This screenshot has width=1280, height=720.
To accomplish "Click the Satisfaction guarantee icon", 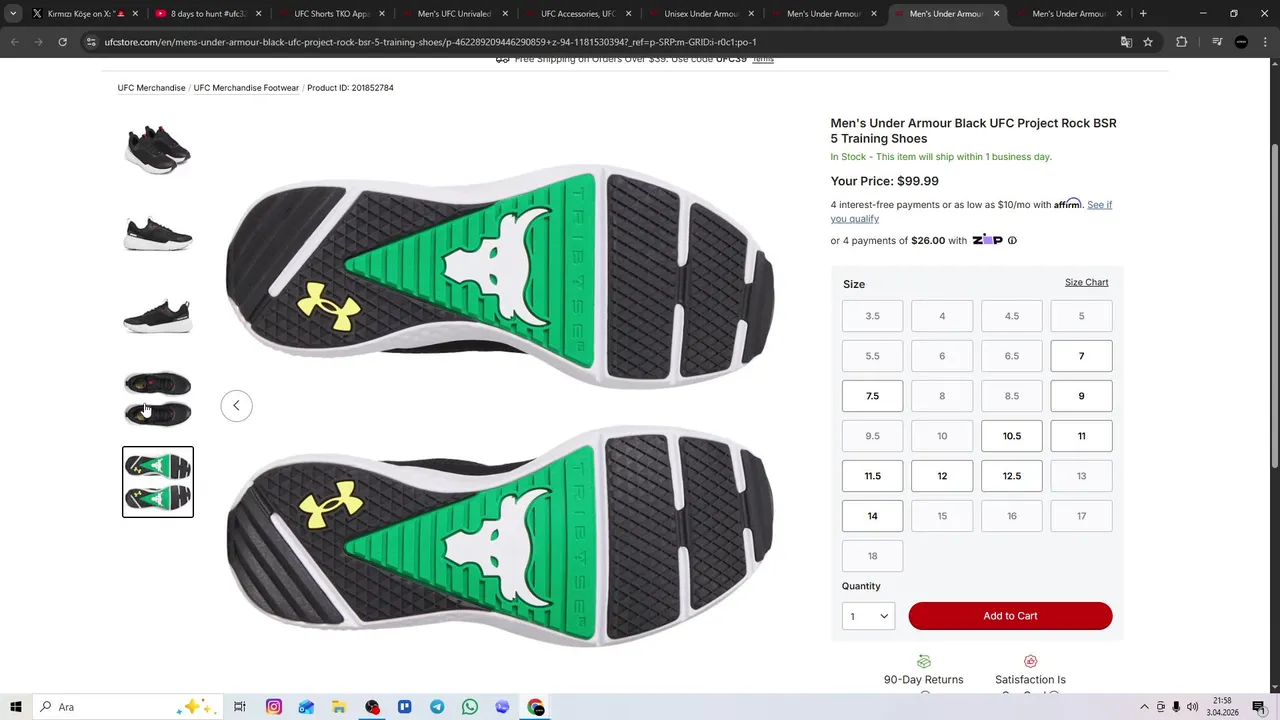I will [1030, 661].
